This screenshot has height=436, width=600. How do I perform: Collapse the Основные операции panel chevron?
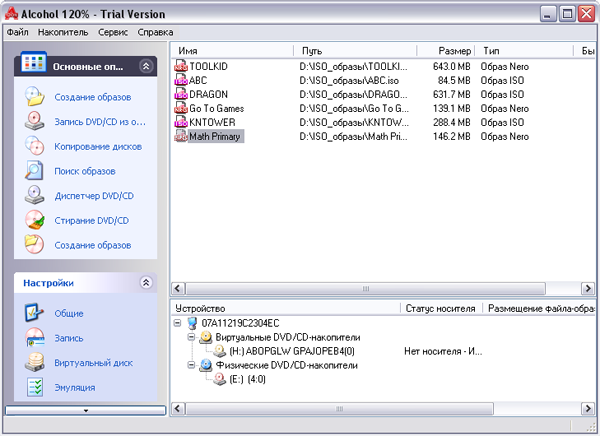point(146,66)
